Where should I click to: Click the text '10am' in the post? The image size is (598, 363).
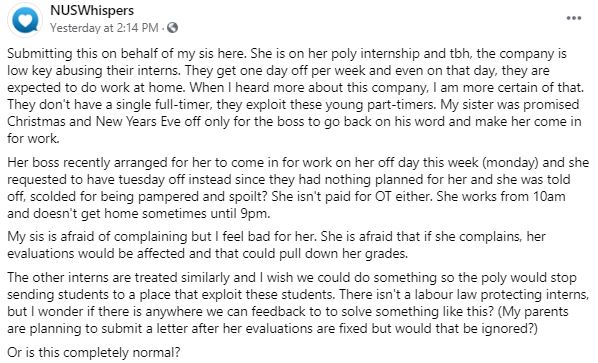(x=549, y=196)
